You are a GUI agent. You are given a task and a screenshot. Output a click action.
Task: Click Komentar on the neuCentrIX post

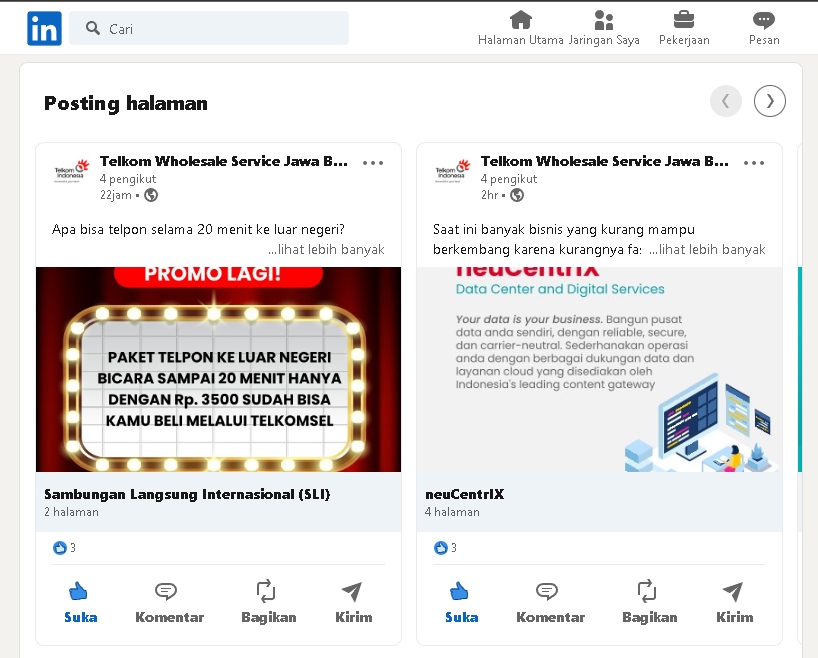click(x=550, y=603)
